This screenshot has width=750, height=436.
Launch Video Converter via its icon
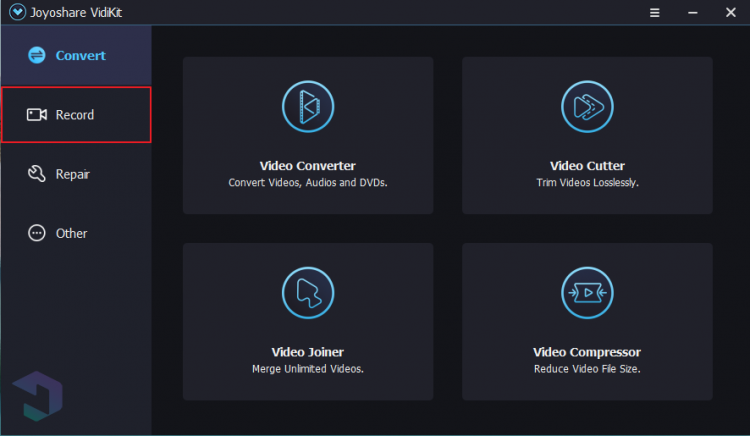(308, 107)
